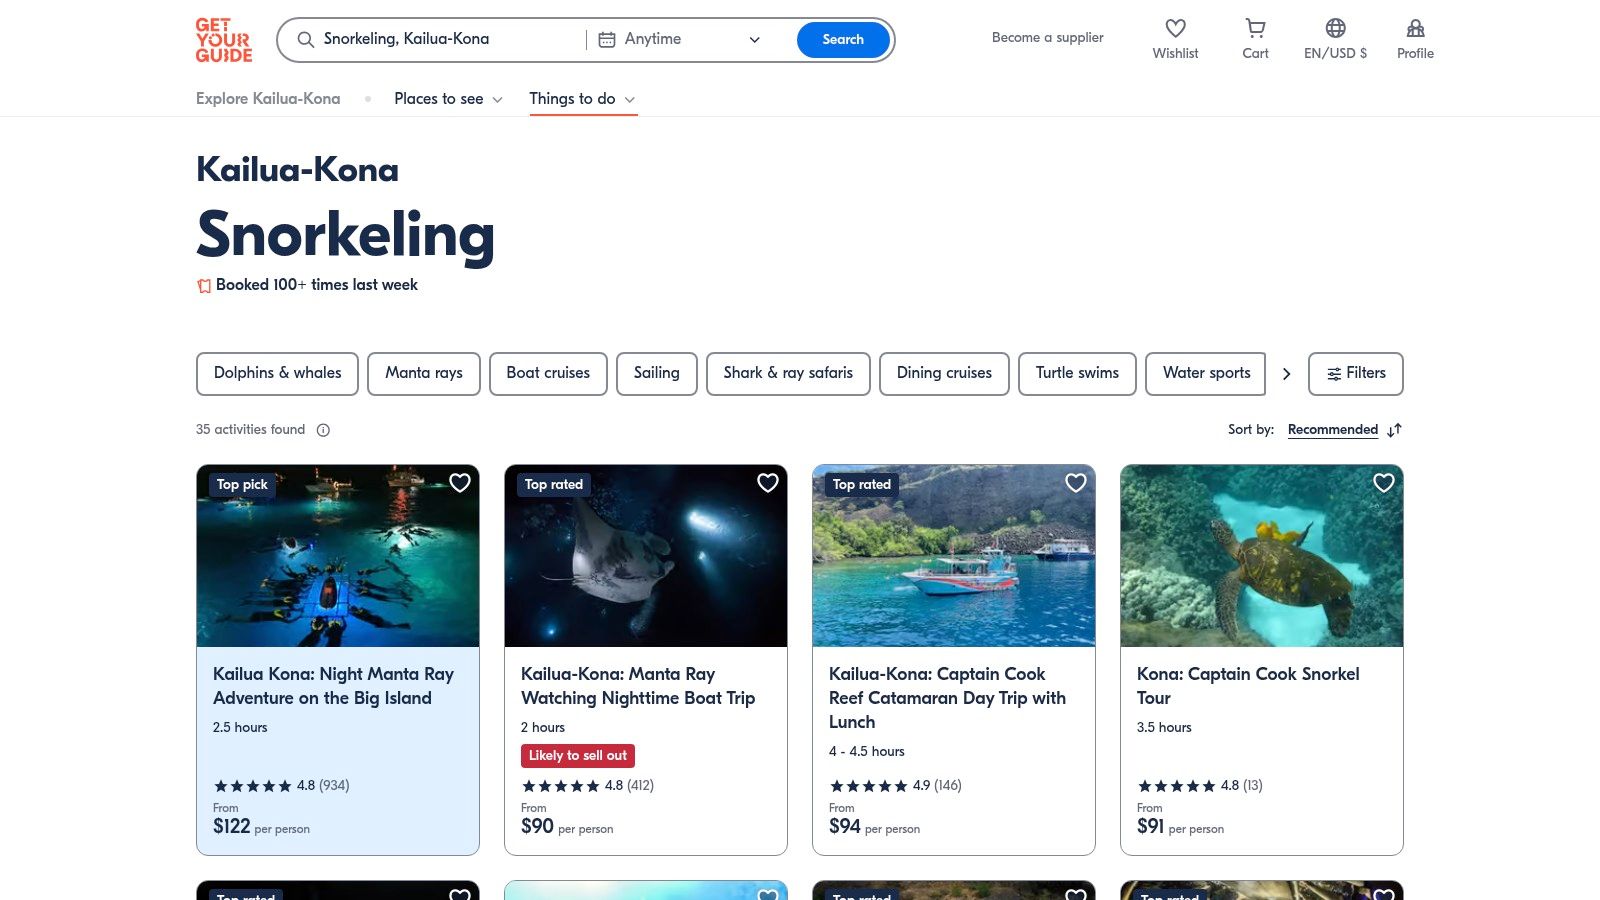Select the Sailing category
The image size is (1600, 900).
click(657, 374)
